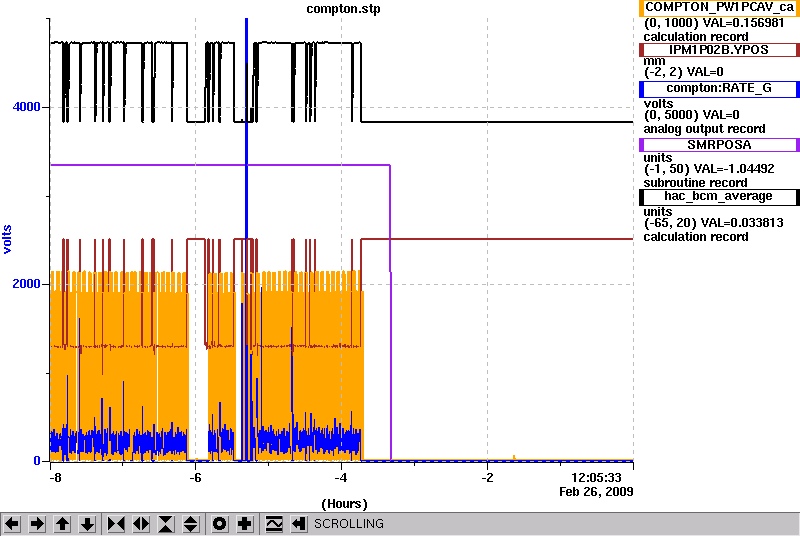800x536 pixels.
Task: Zoom out on the vertical axis (diamond icon)
Action: [x=190, y=524]
